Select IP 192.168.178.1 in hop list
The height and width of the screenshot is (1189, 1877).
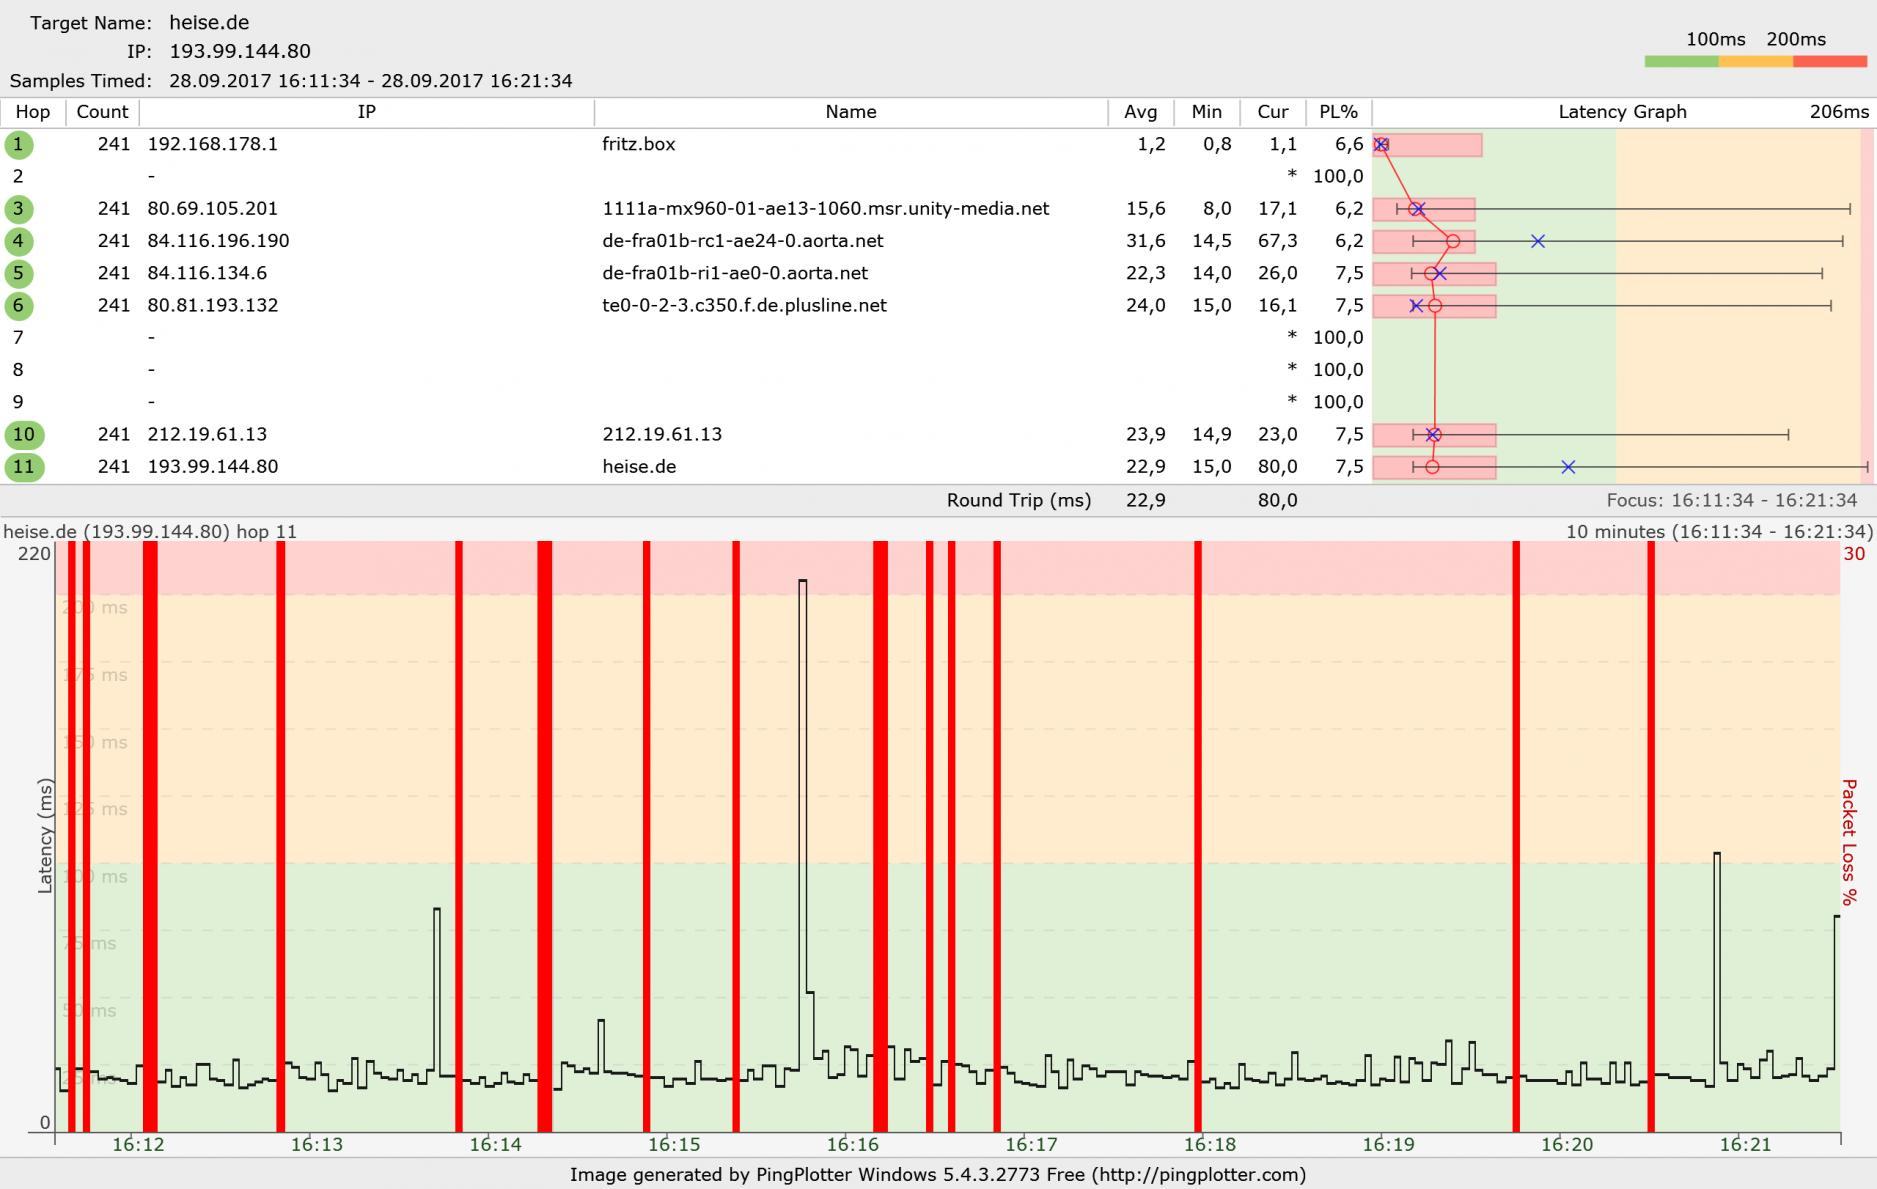(x=213, y=144)
